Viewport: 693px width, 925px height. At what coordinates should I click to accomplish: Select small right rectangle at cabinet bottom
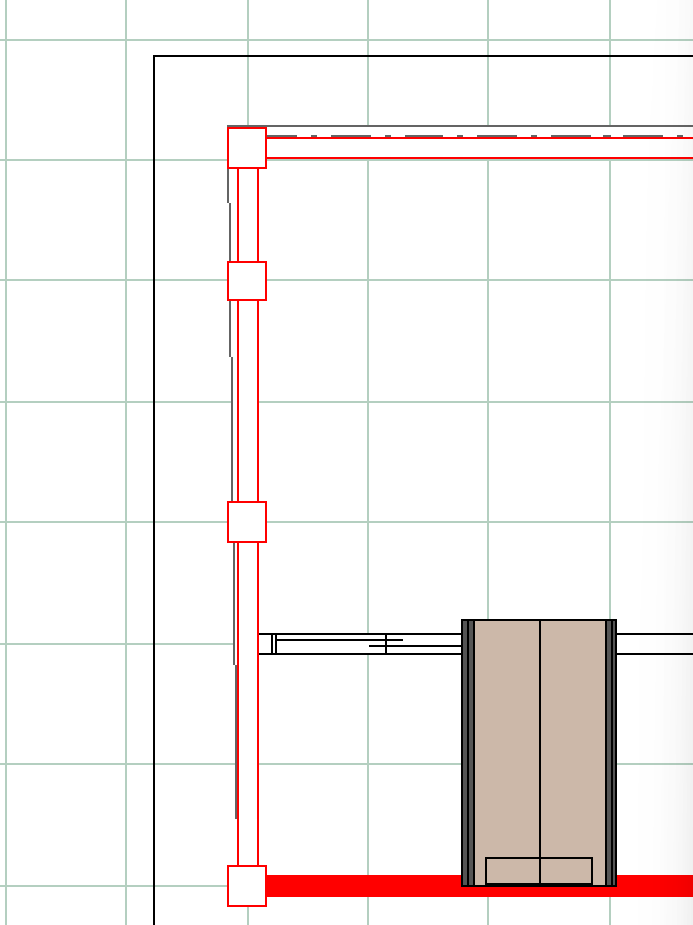(x=566, y=871)
